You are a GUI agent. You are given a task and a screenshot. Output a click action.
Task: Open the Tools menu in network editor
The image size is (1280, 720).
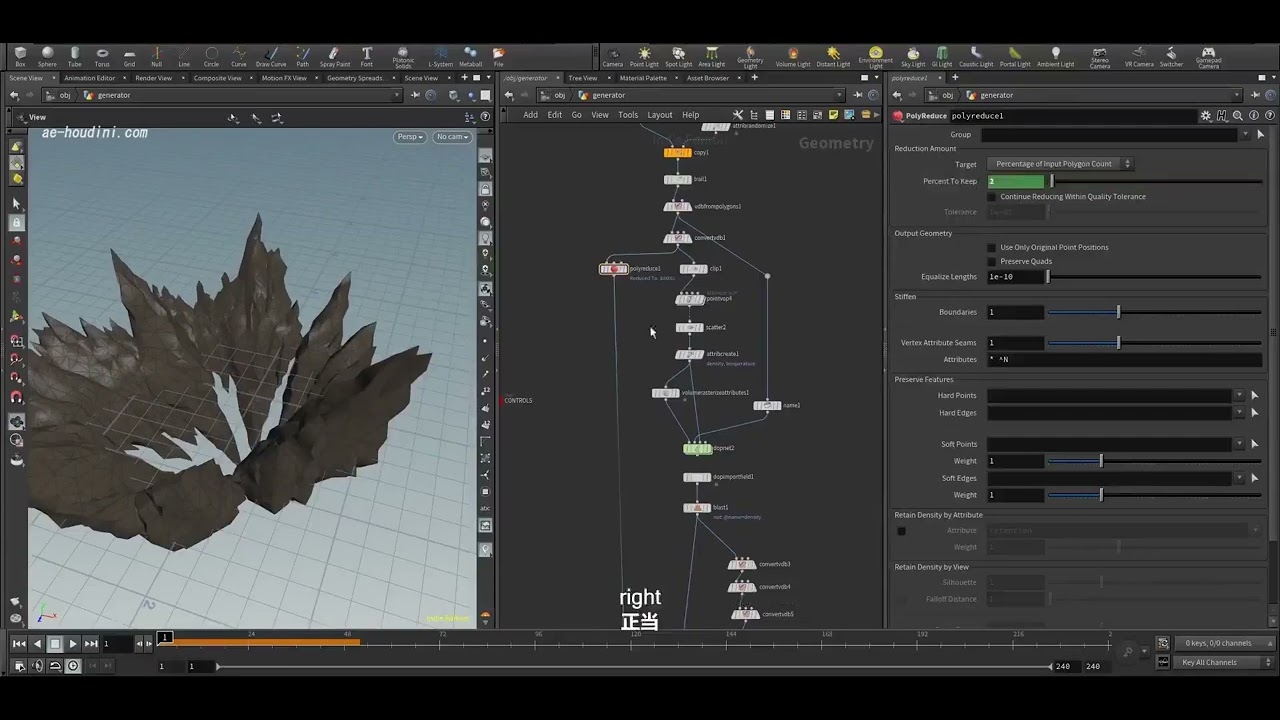[628, 115]
